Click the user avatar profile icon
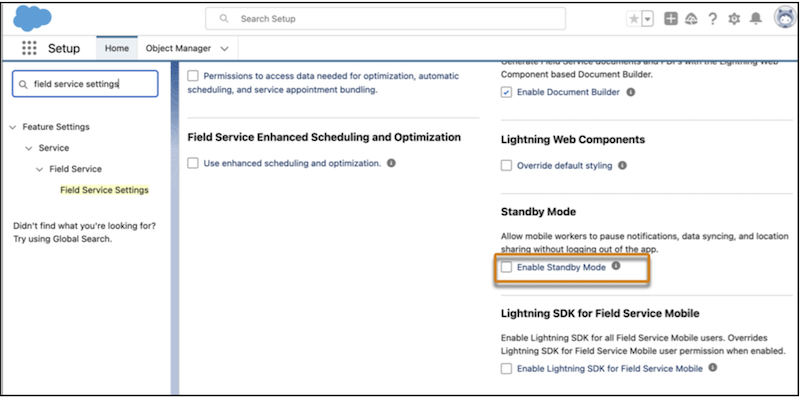800x397 pixels. point(784,19)
